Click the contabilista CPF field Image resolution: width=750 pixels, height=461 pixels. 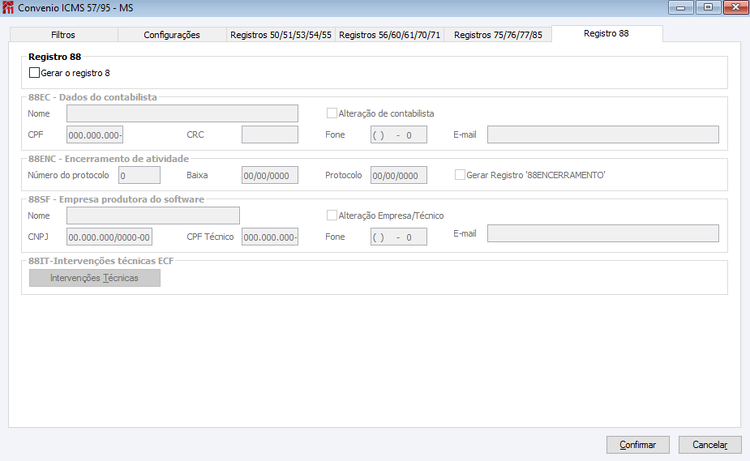pyautogui.click(x=95, y=135)
